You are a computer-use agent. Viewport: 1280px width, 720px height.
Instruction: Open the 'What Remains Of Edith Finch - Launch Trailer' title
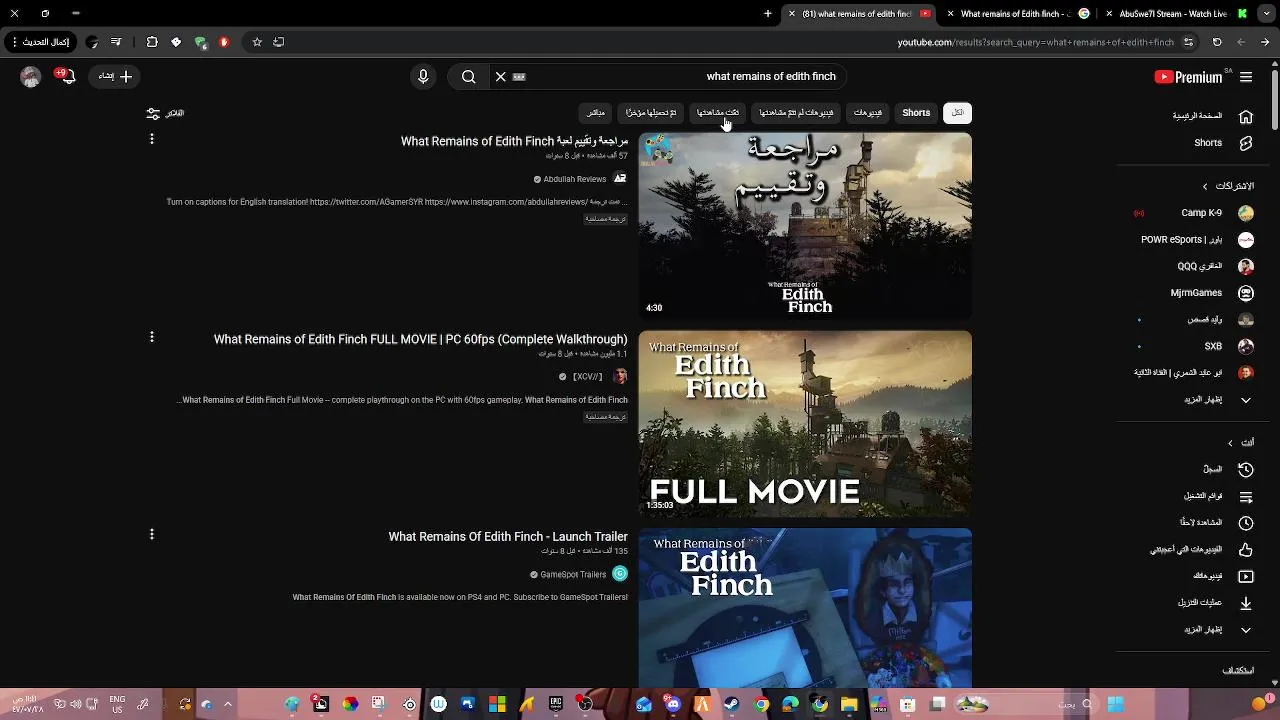(x=508, y=537)
